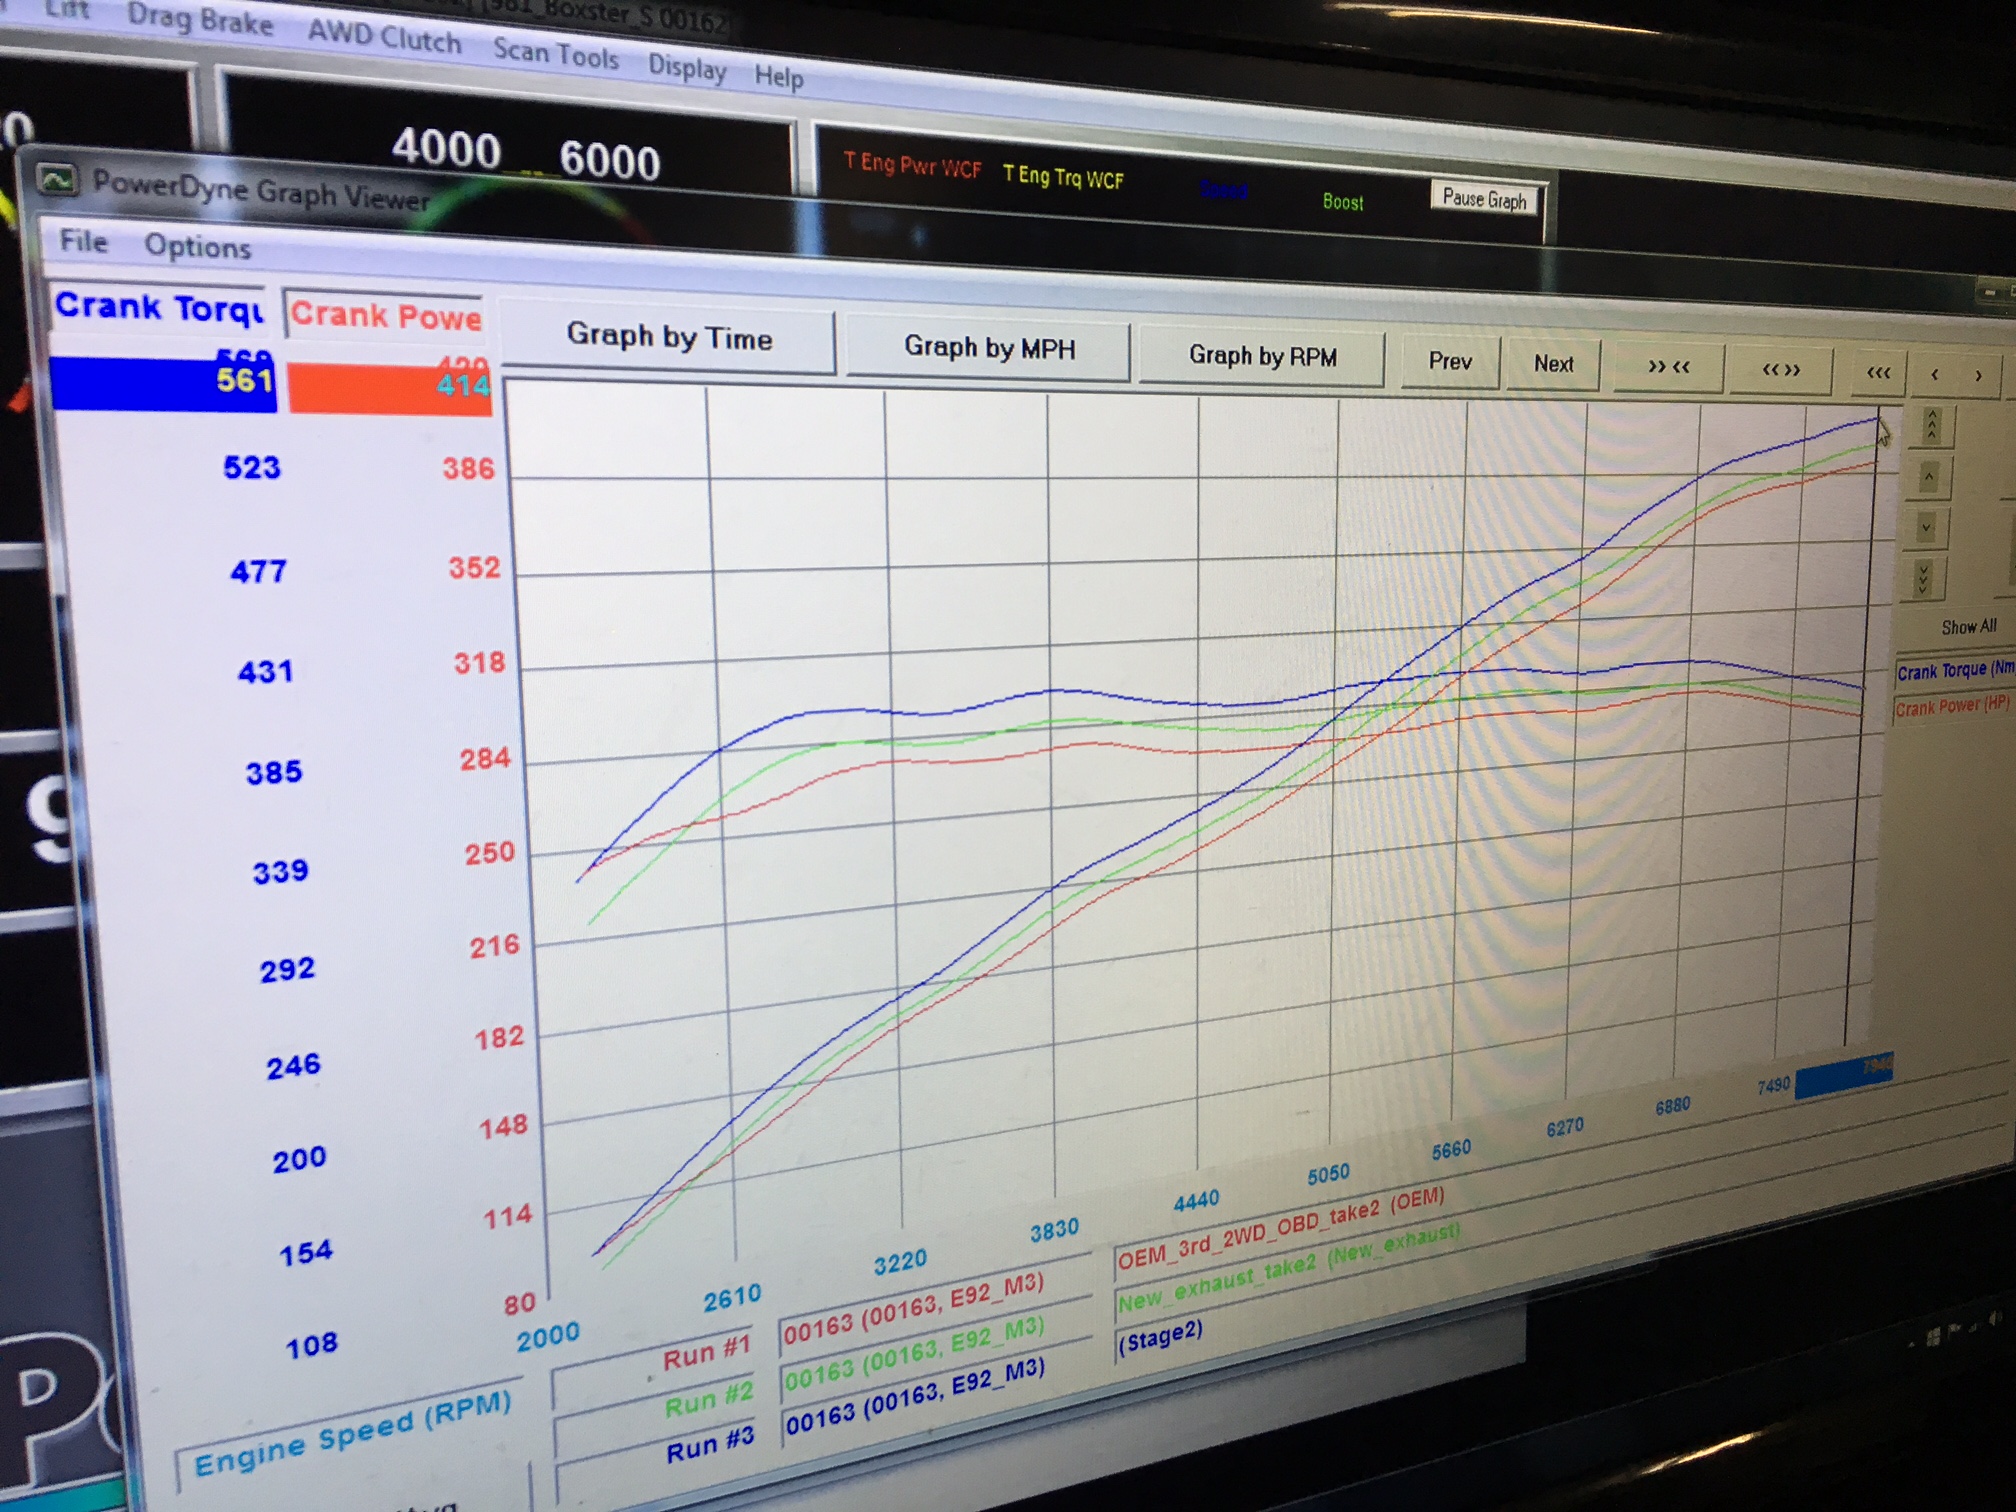Click the power axis value 386
This screenshot has height=1512, width=2016.
pos(468,468)
